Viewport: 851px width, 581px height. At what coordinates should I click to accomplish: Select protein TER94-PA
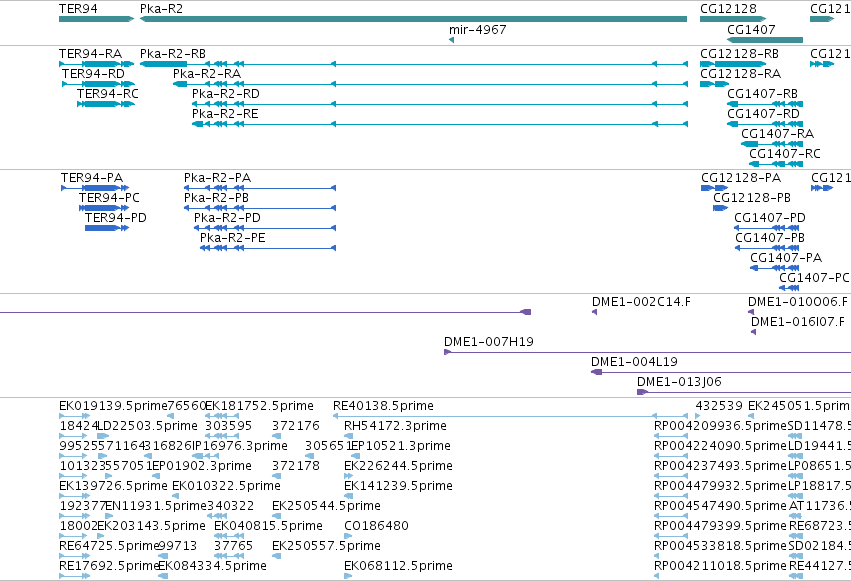(x=95, y=188)
